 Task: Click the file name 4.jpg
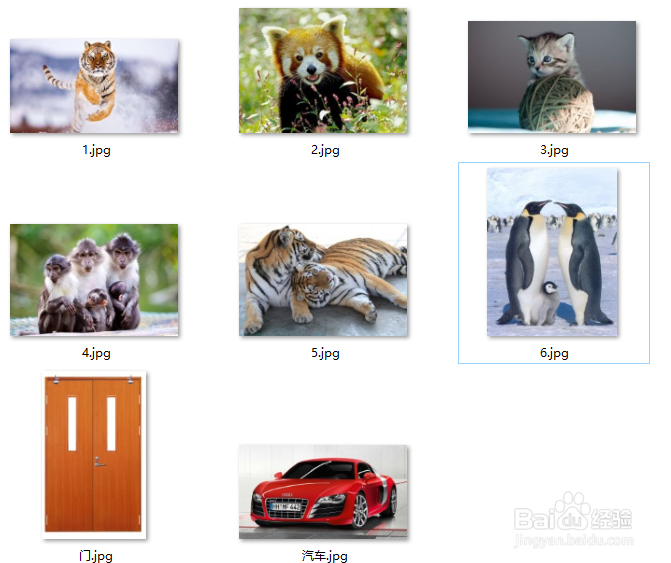coord(96,353)
